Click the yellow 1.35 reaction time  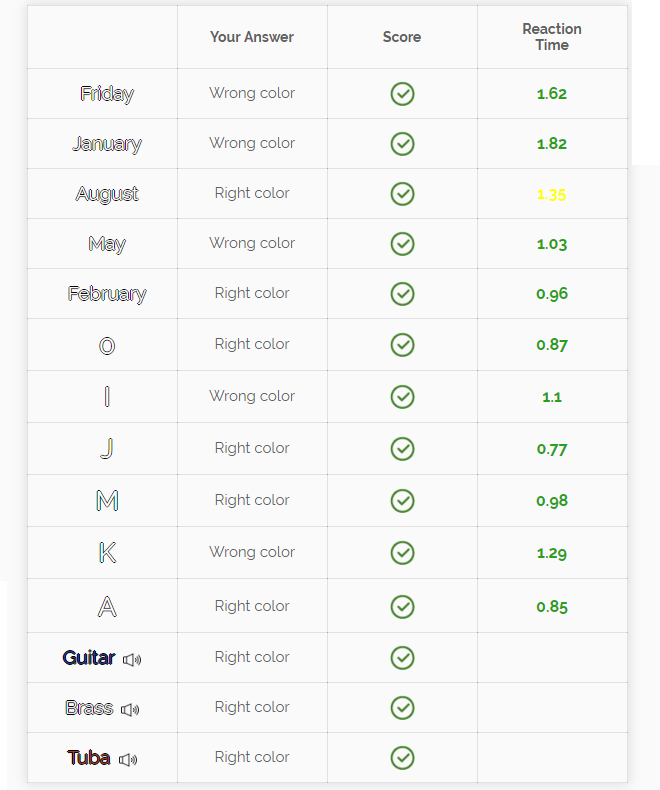click(x=552, y=195)
